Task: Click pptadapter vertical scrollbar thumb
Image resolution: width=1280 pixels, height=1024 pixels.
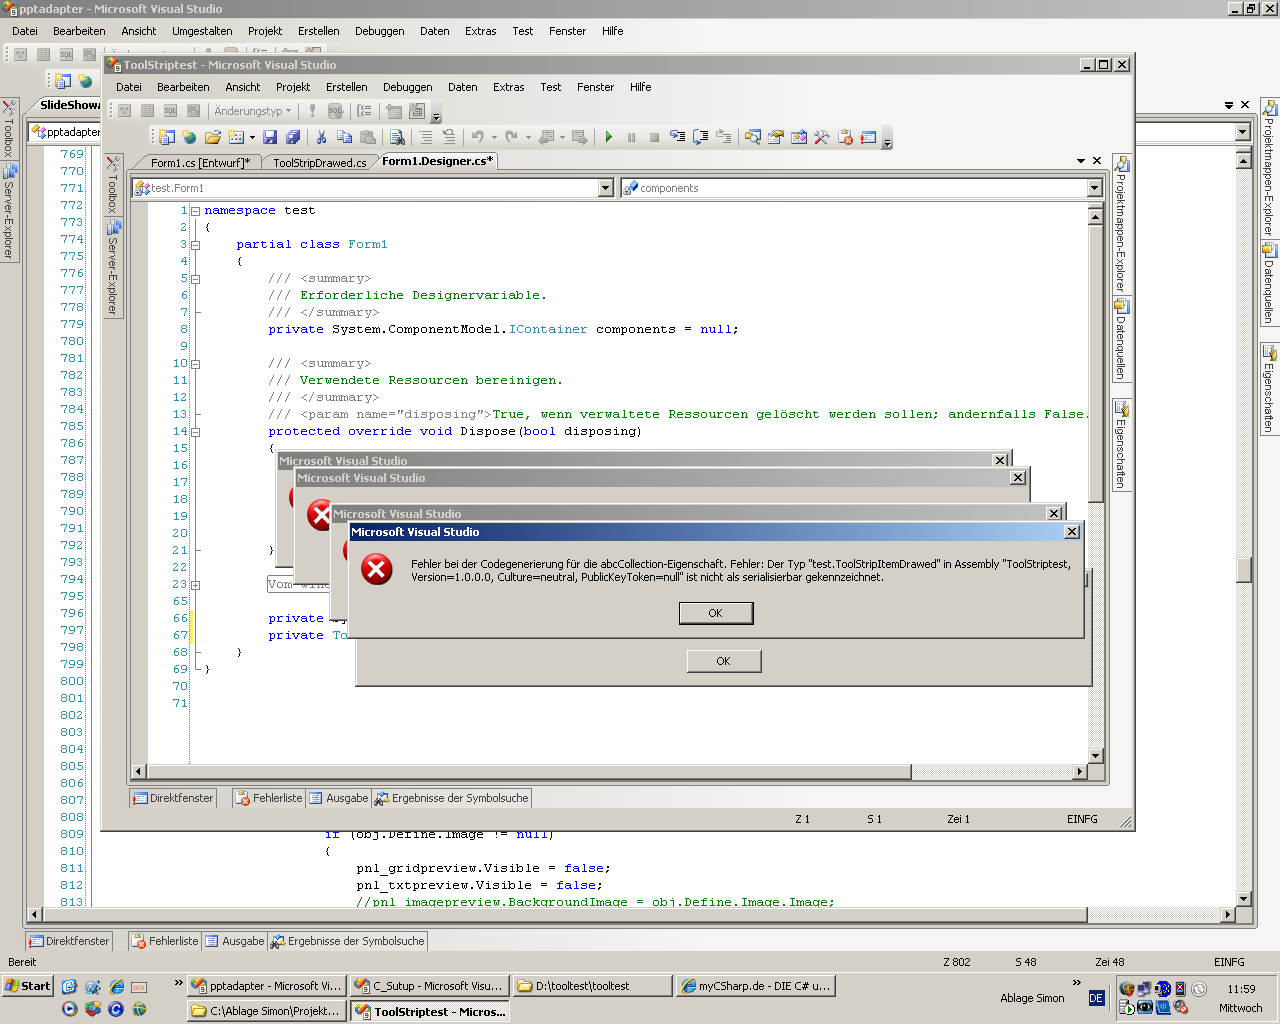Action: 1244,570
